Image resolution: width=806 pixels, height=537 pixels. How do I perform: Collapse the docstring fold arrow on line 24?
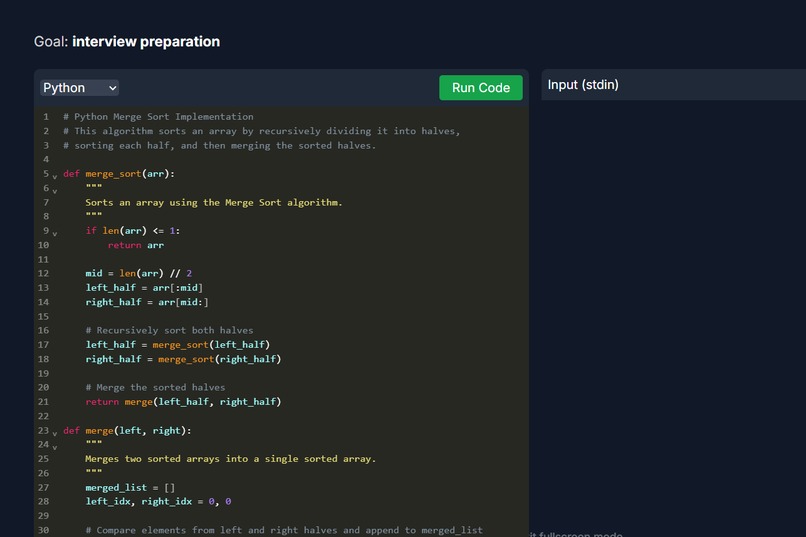coord(54,447)
